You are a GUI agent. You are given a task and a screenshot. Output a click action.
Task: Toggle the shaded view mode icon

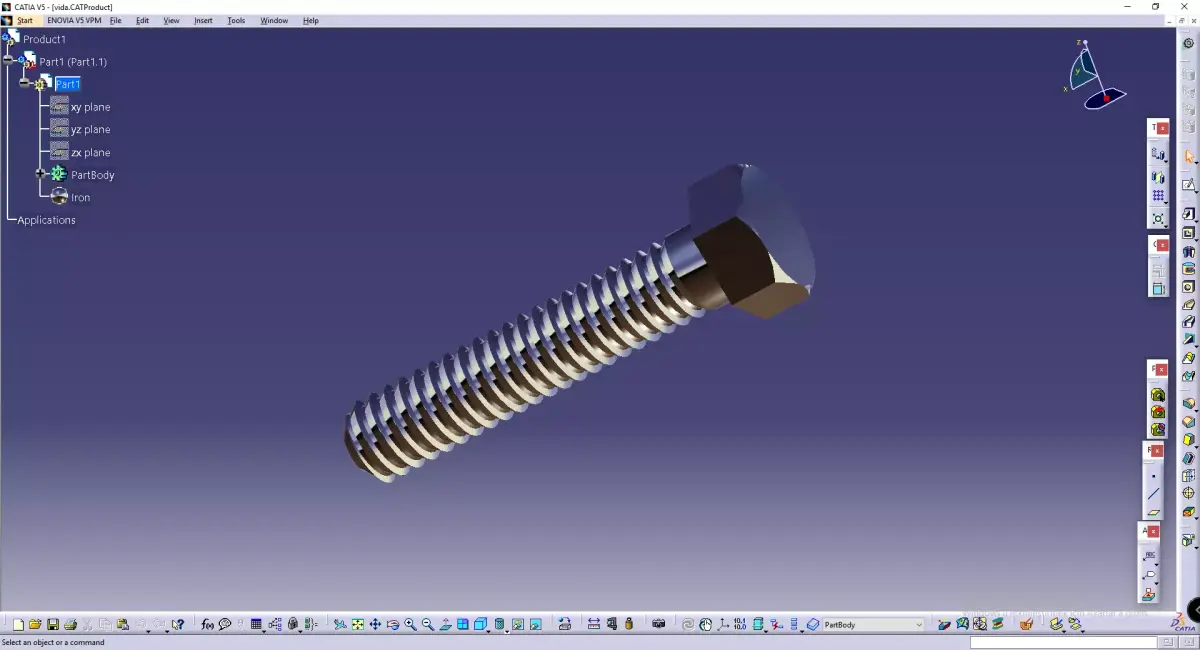pos(500,623)
